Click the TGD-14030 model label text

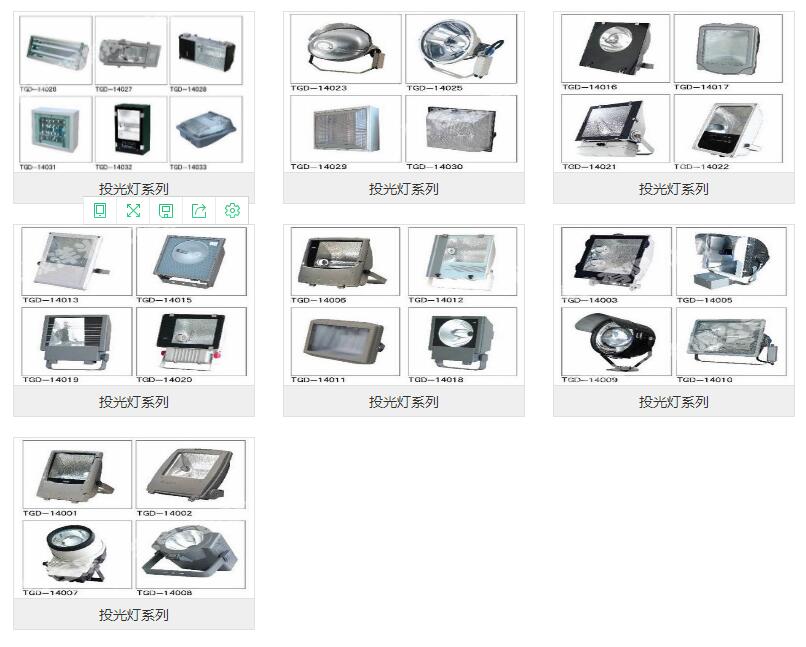tap(434, 167)
